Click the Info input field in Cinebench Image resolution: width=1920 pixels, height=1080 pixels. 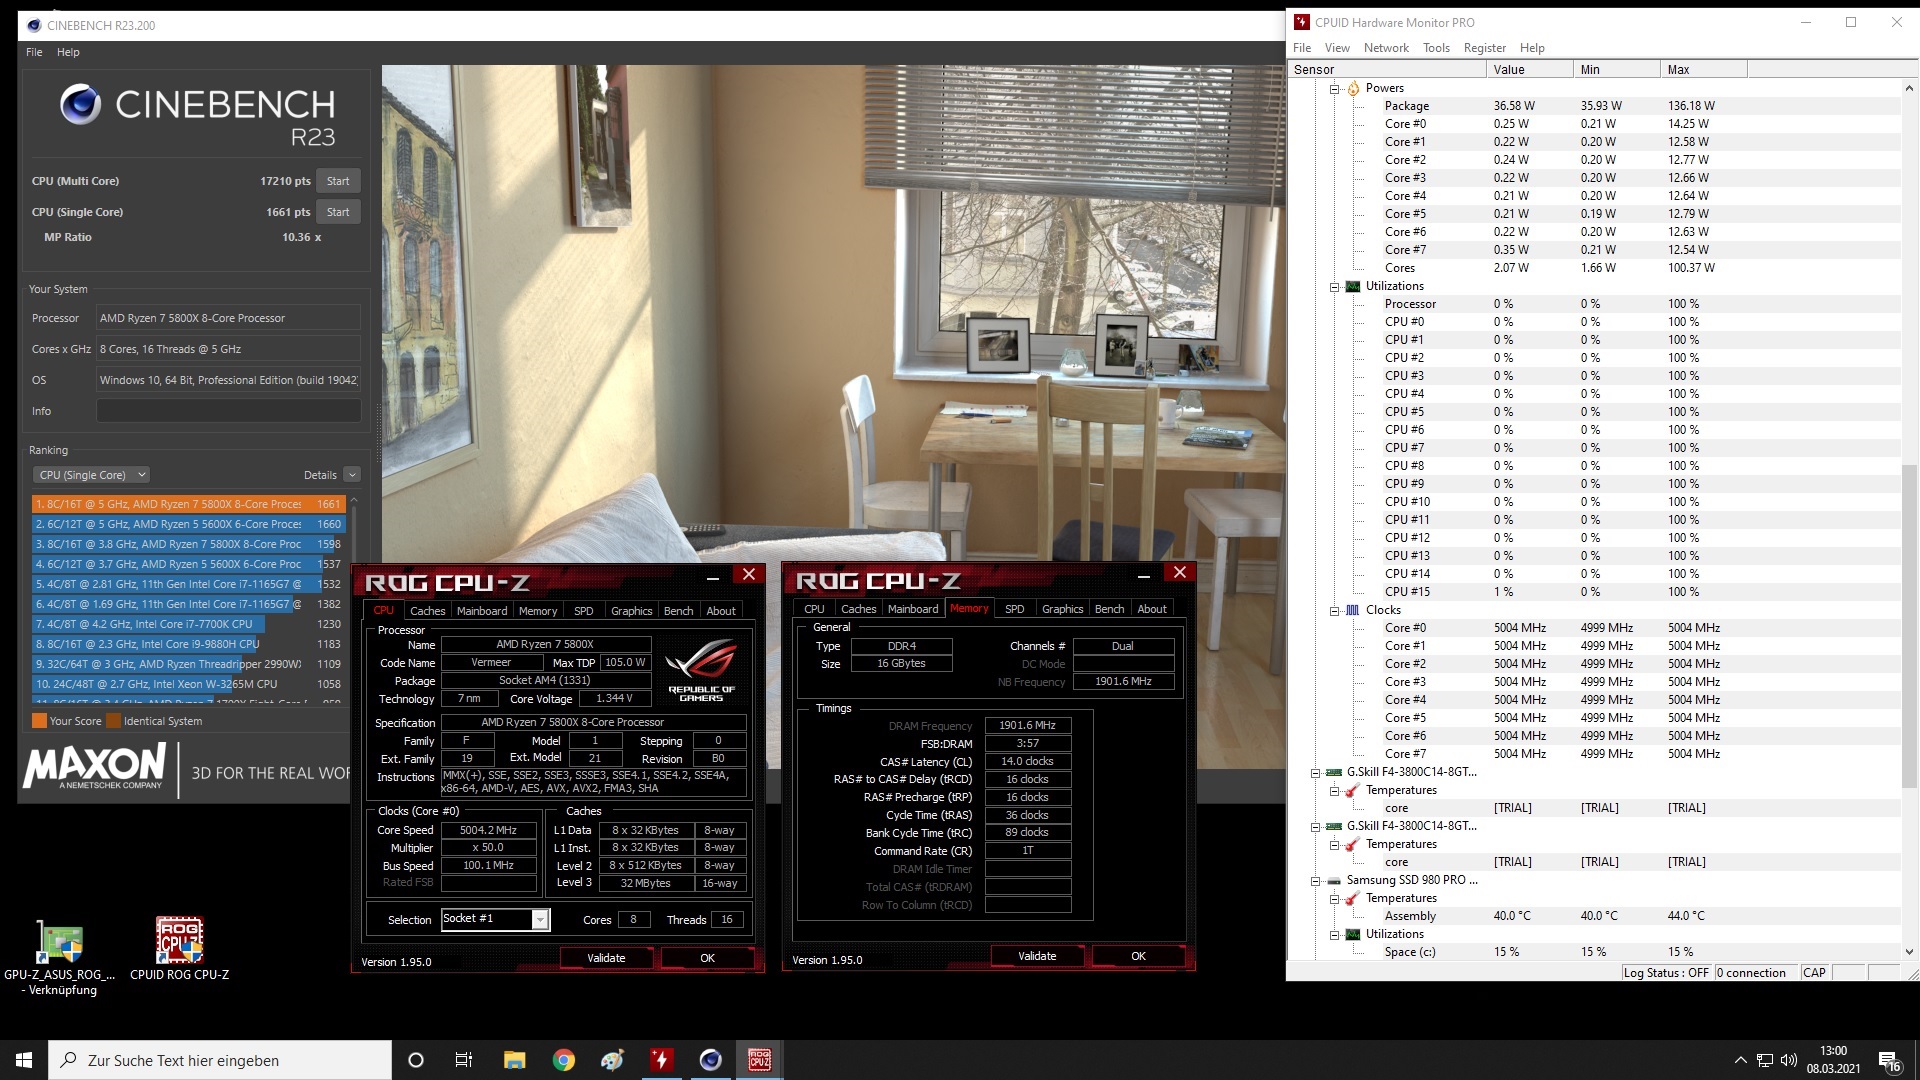[228, 411]
